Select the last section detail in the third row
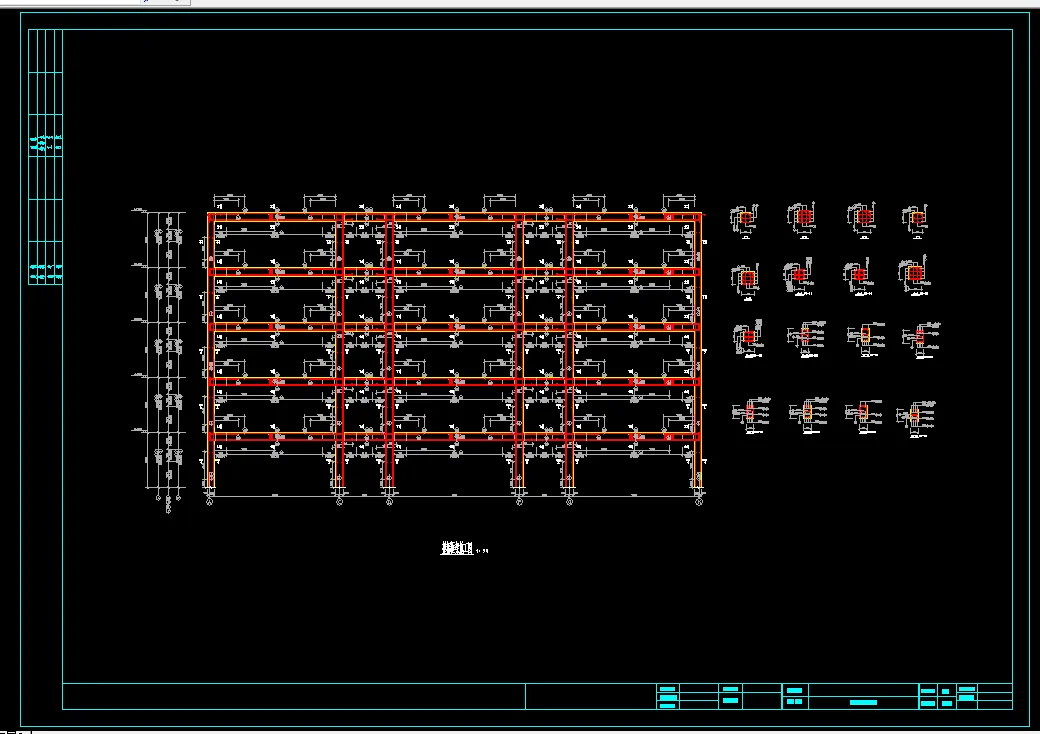 pyautogui.click(x=921, y=340)
